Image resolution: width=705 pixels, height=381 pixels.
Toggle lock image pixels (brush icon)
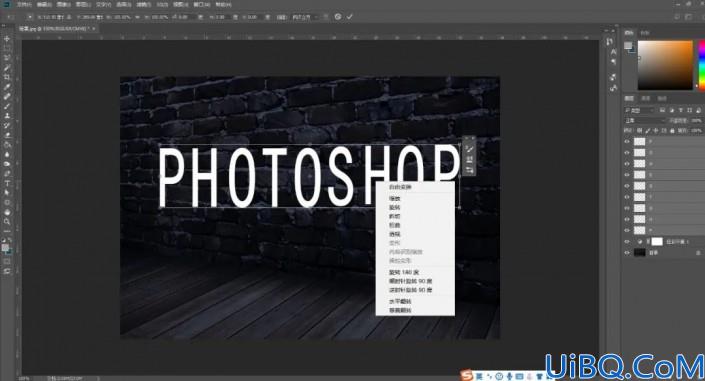pos(647,130)
